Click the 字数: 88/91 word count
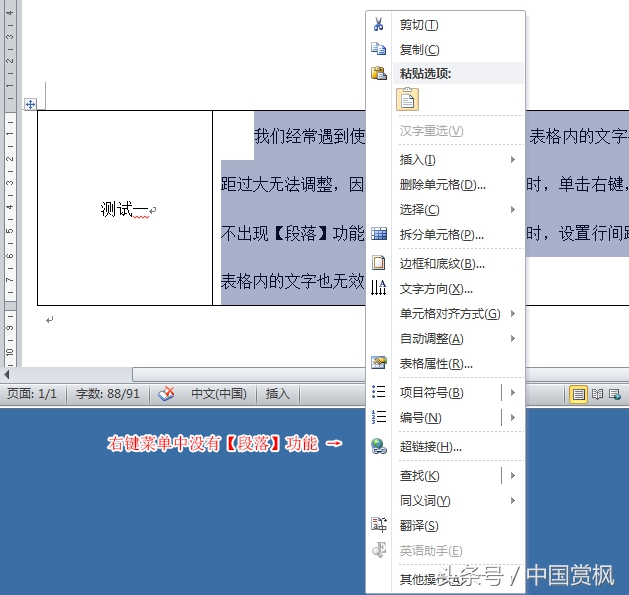This screenshot has height=595, width=629. (108, 394)
